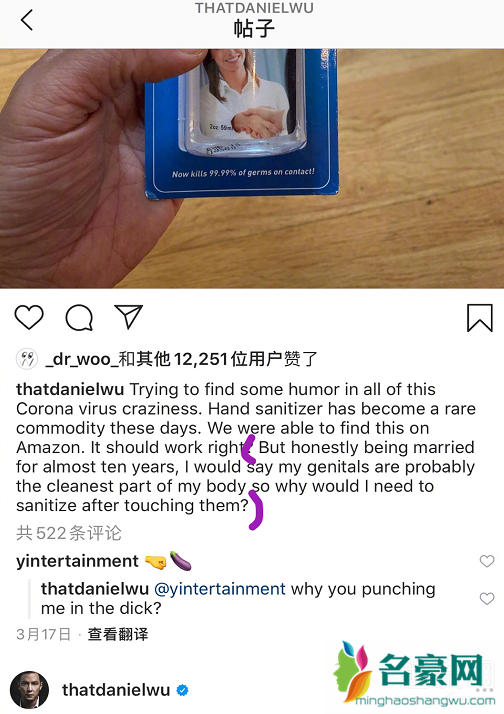Tap the @yintertainment mention in reply
This screenshot has width=504, height=714.
pyautogui.click(x=220, y=589)
